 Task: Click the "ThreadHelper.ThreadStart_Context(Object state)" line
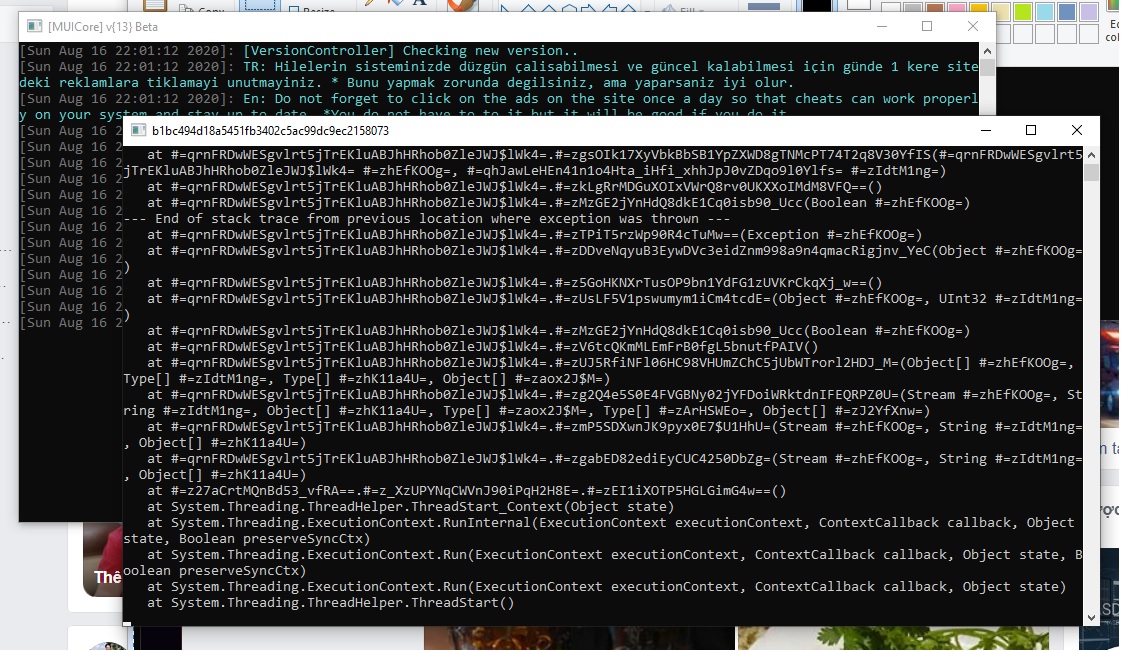coord(411,506)
